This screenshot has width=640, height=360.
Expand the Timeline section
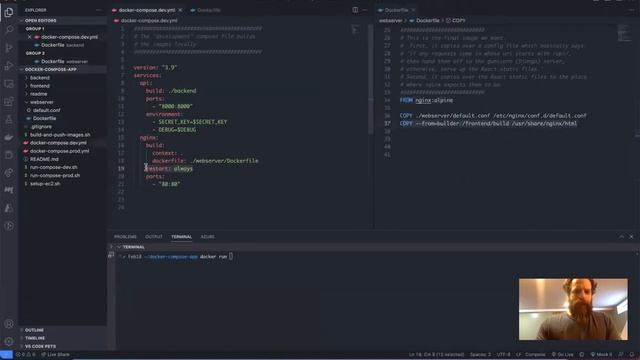click(x=35, y=338)
